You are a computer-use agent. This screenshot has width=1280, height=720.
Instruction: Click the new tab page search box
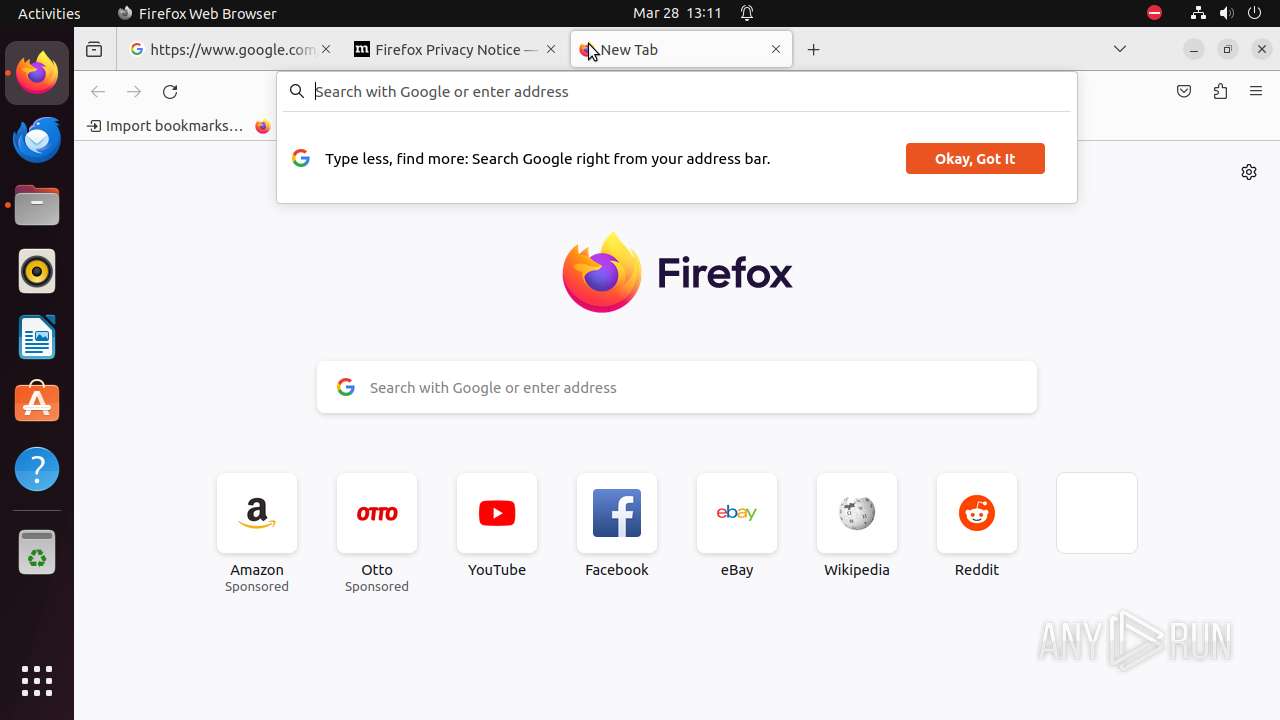click(x=677, y=387)
